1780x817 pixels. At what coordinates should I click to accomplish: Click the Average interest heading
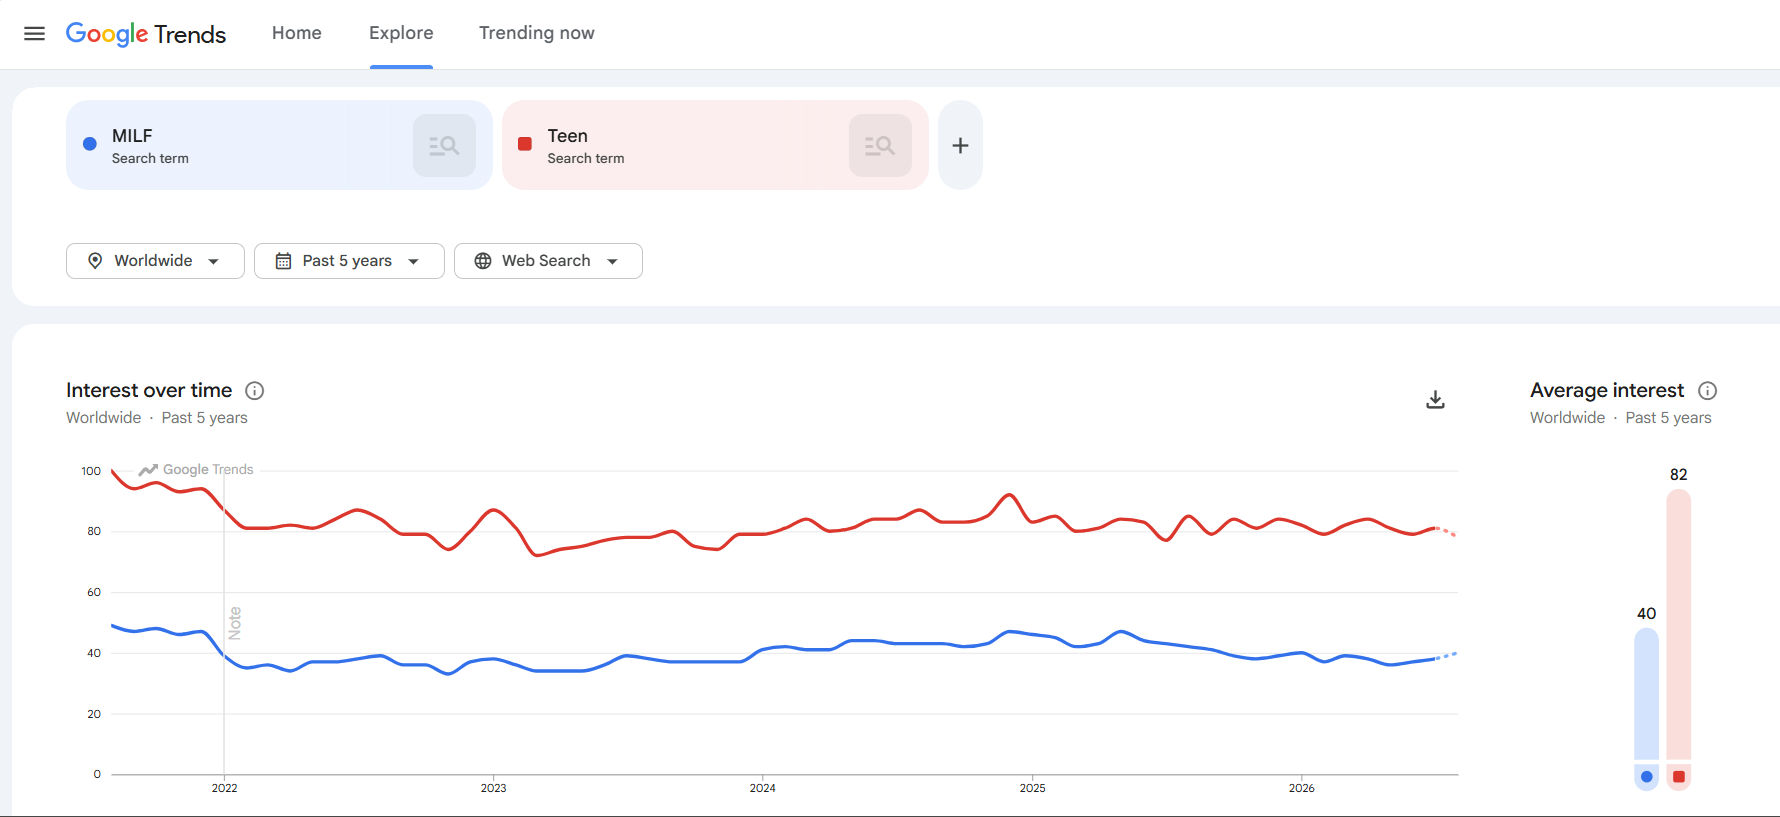1607,390
